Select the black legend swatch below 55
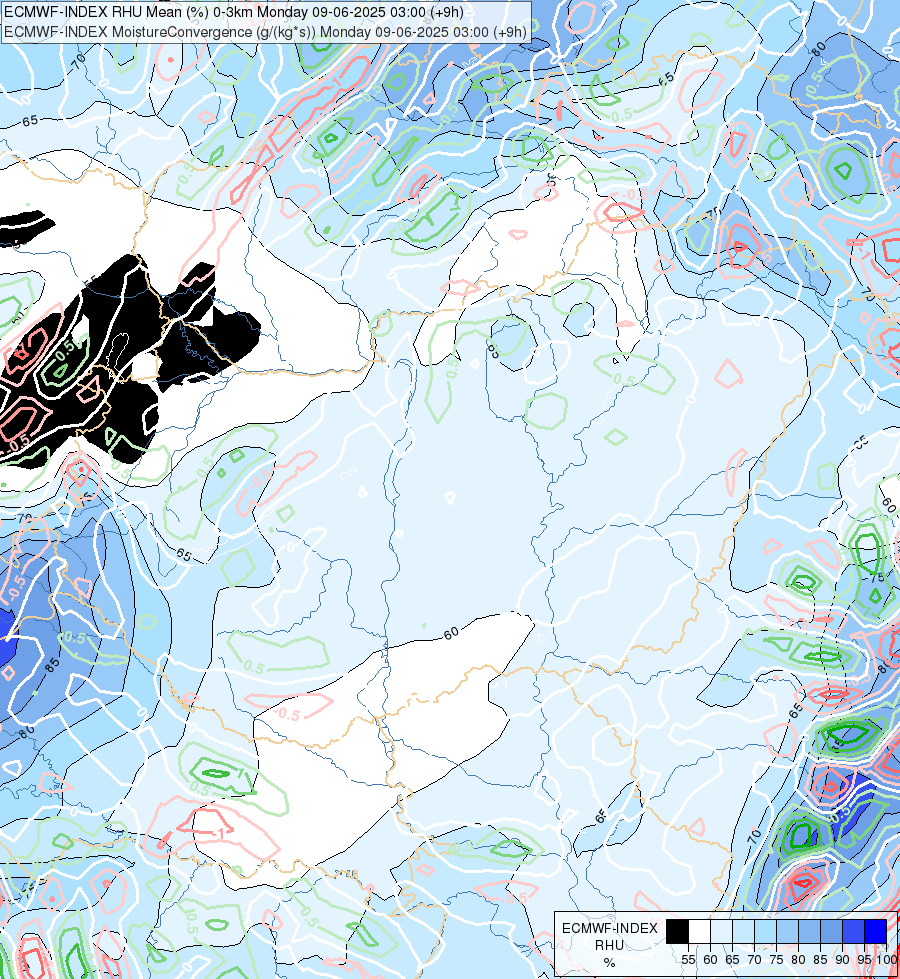 677,931
